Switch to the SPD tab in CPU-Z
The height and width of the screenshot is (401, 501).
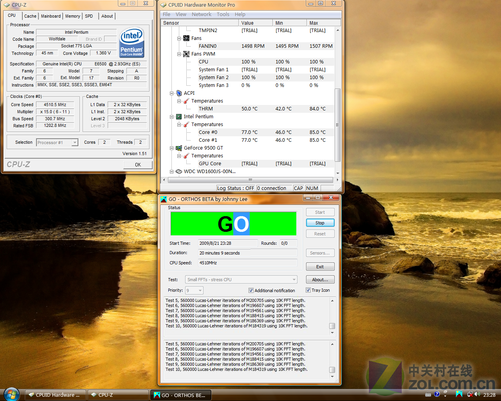point(89,16)
